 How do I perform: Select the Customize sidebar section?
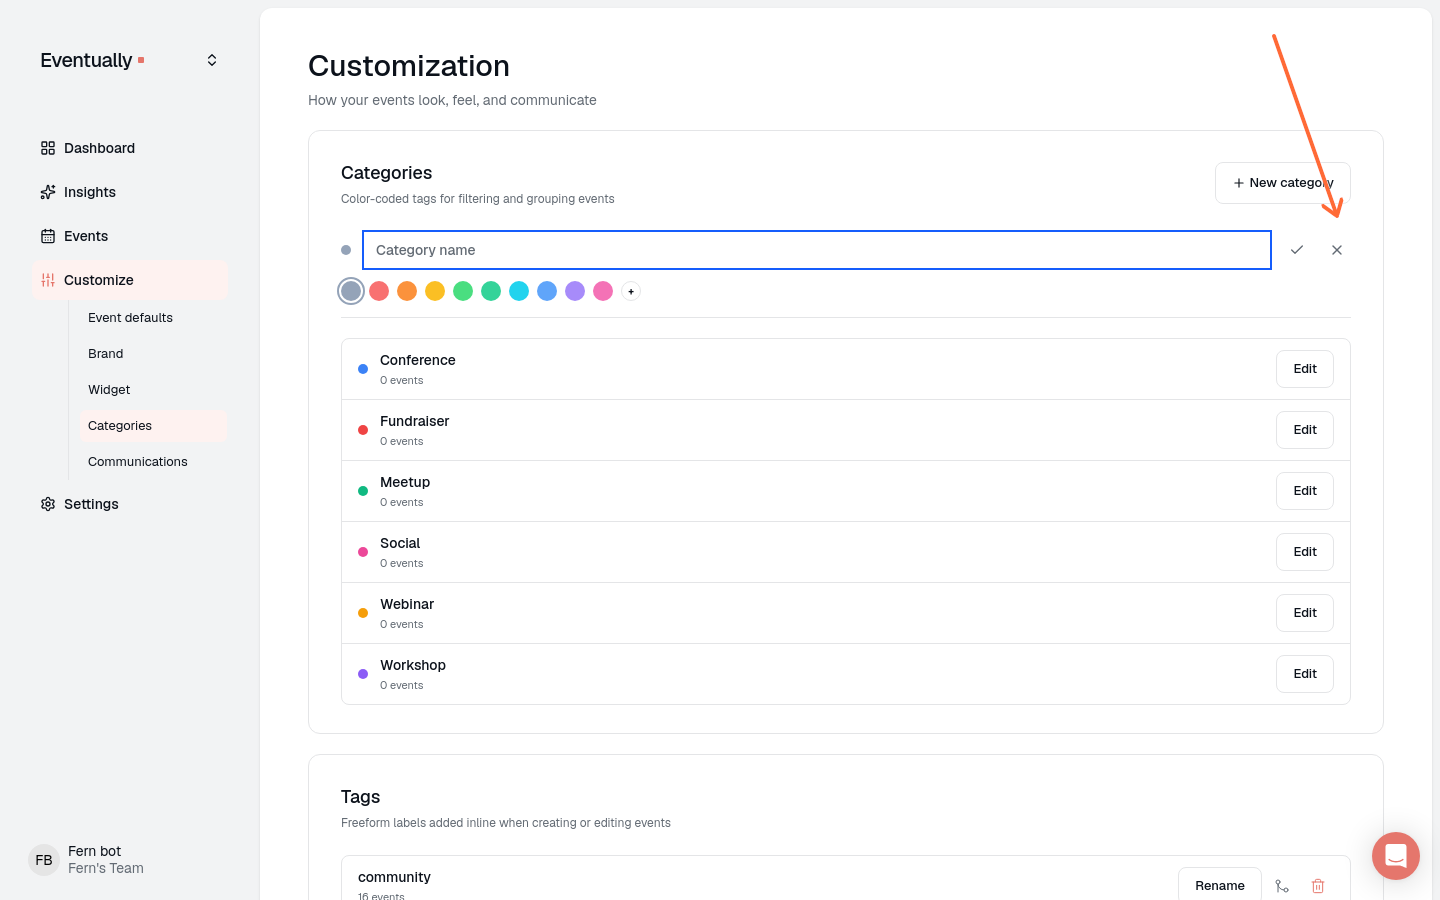[x=129, y=280]
